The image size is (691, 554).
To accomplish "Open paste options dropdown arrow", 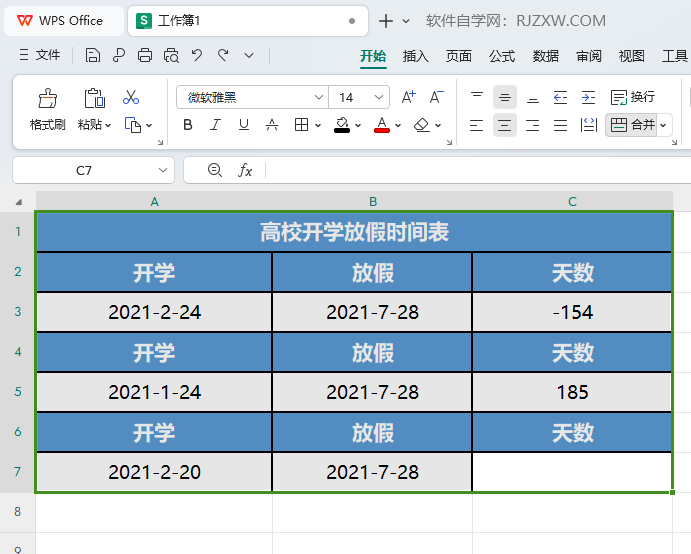I will click(x=108, y=126).
